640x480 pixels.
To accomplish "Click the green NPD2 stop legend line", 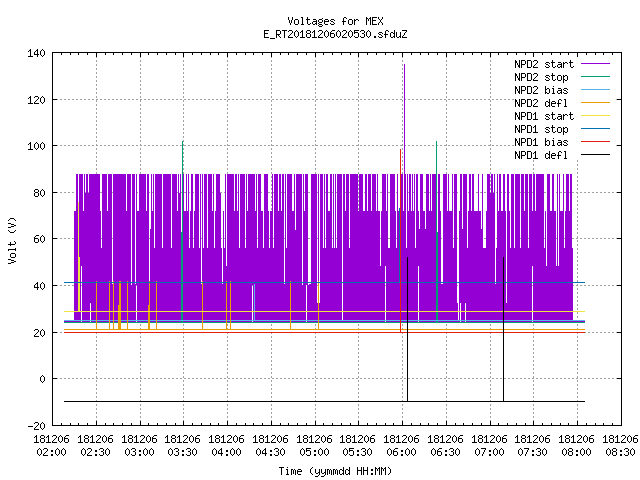I will point(595,76).
